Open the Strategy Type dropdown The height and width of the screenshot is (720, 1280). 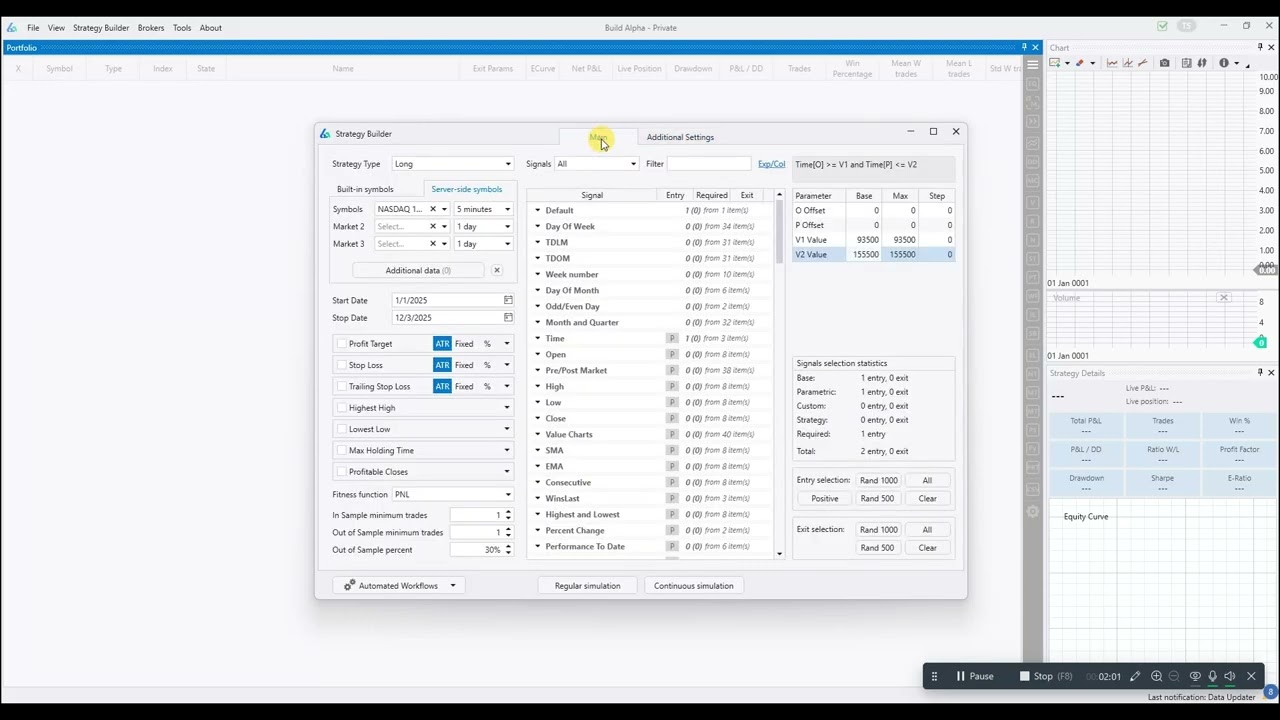(452, 164)
